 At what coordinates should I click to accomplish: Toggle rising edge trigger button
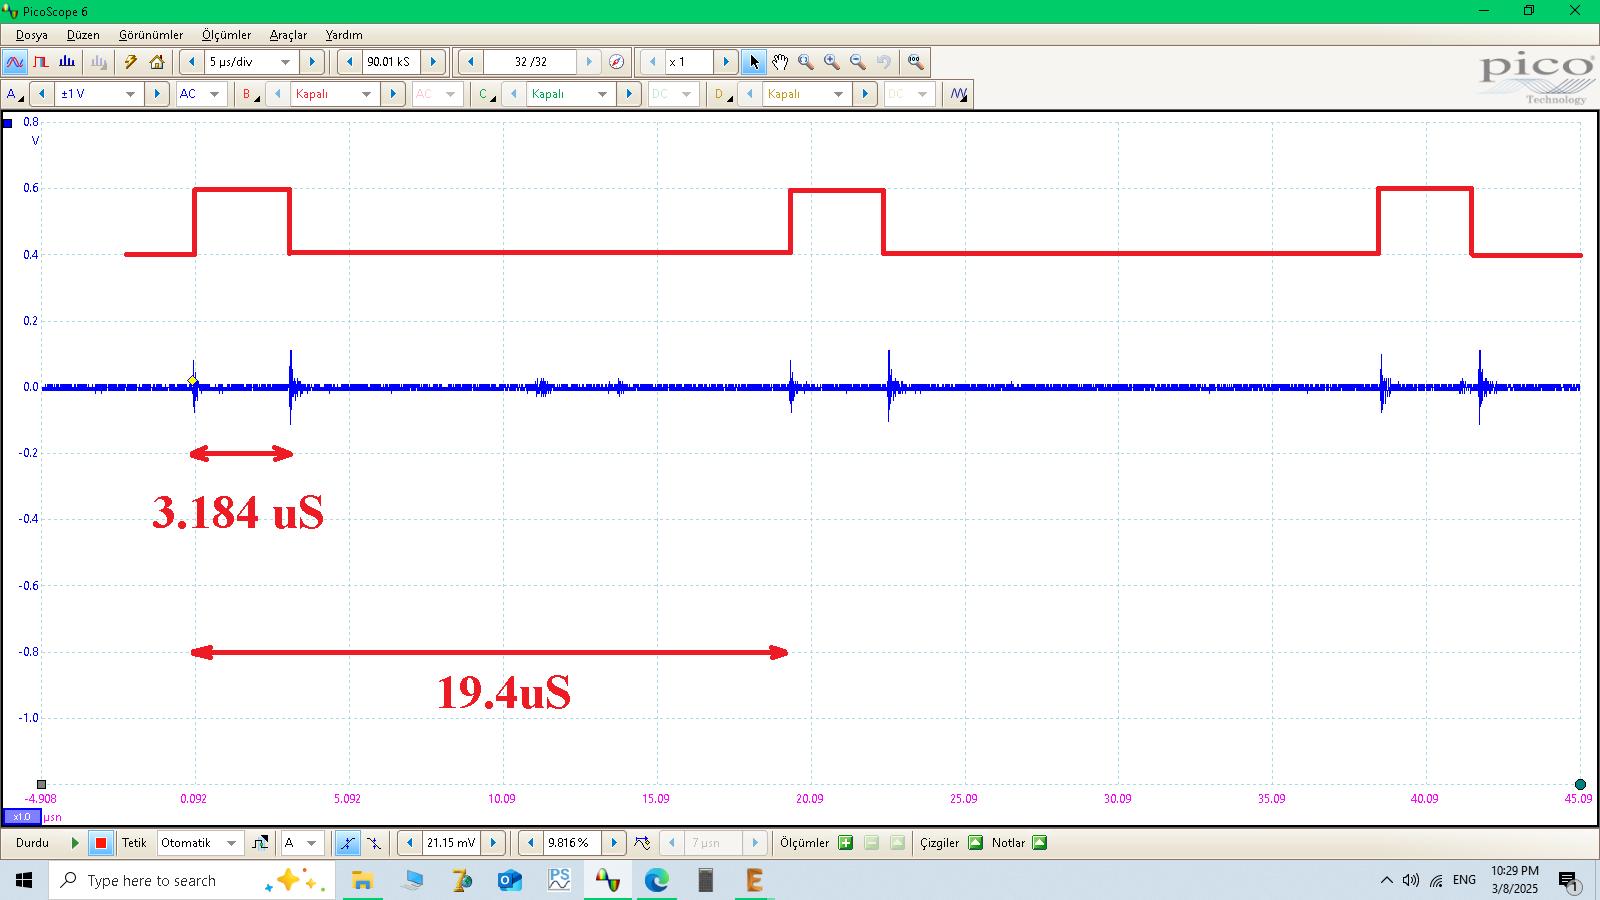347,843
